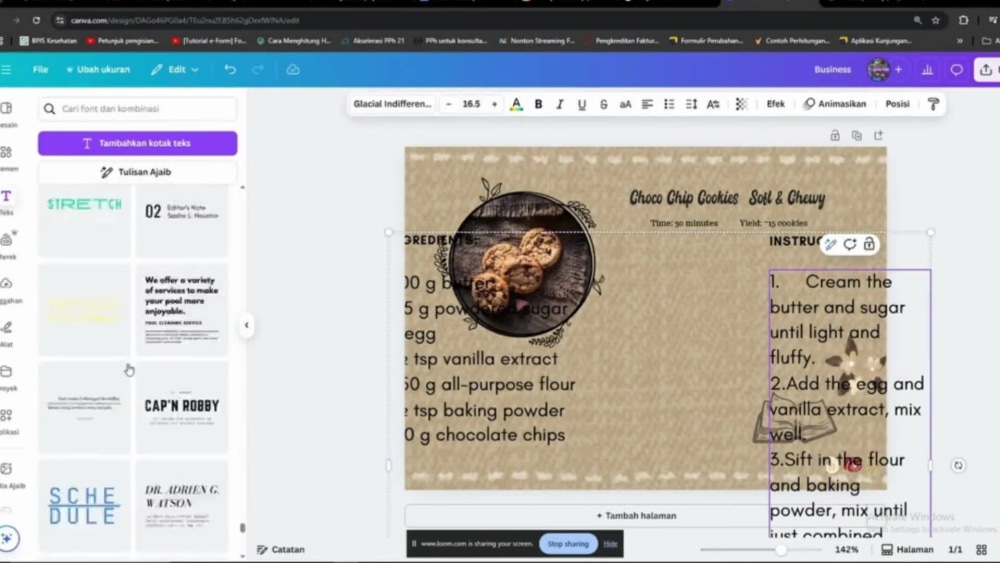The width and height of the screenshot is (1000, 563).
Task: Toggle uppercase aA text case
Action: (625, 104)
